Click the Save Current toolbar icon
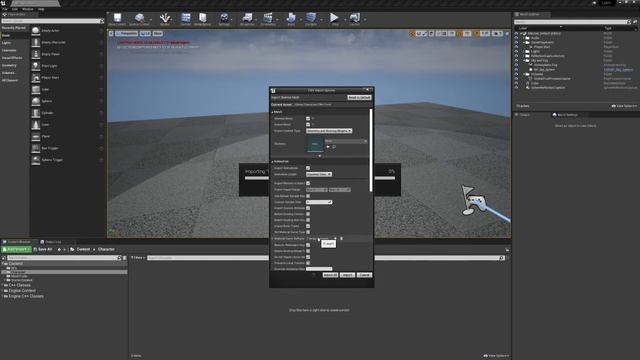This screenshot has height=360, width=640. 117,19
